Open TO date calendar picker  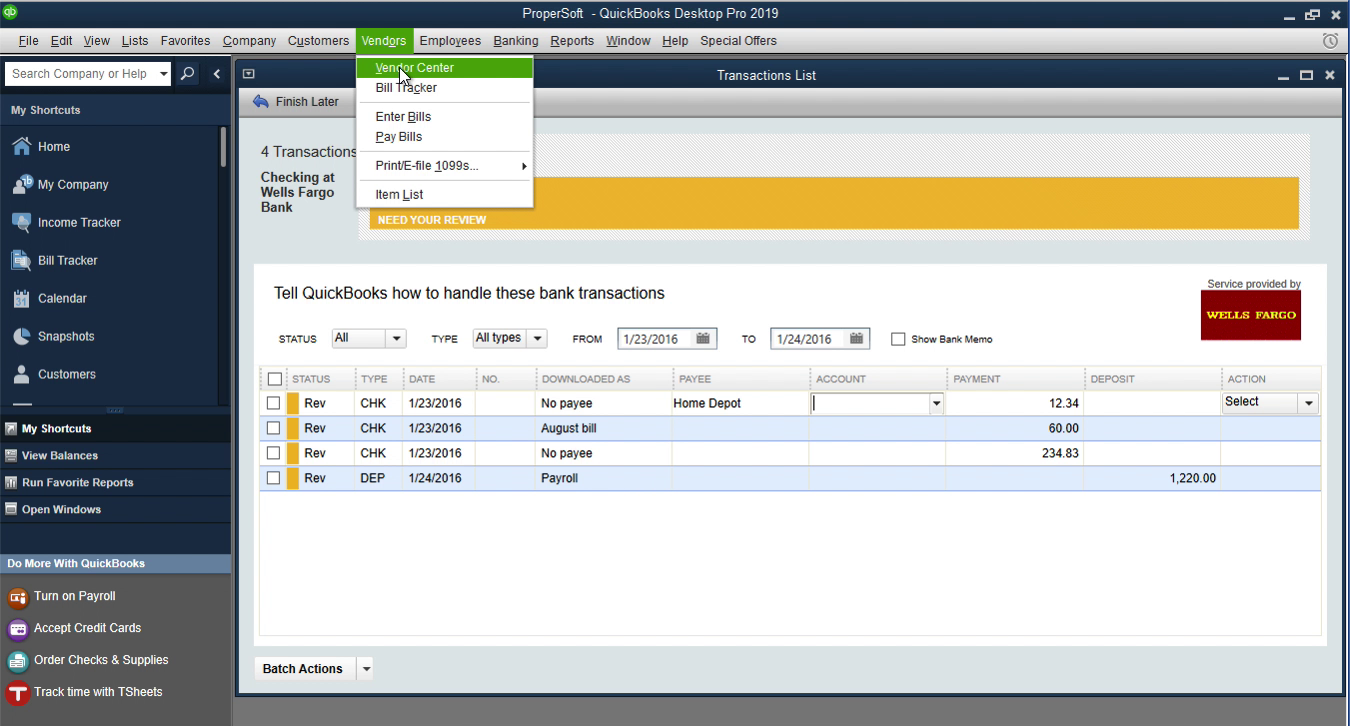856,339
